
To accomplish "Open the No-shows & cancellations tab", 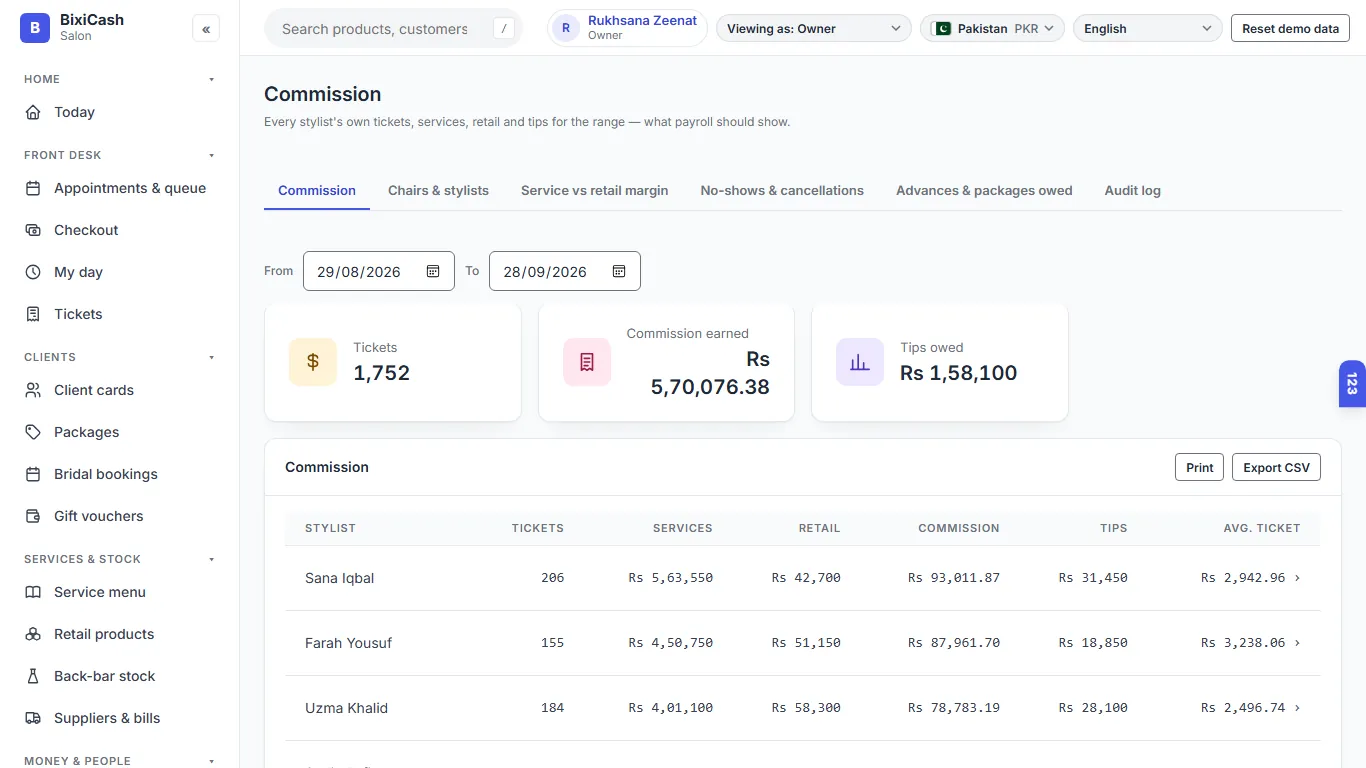I will [782, 190].
